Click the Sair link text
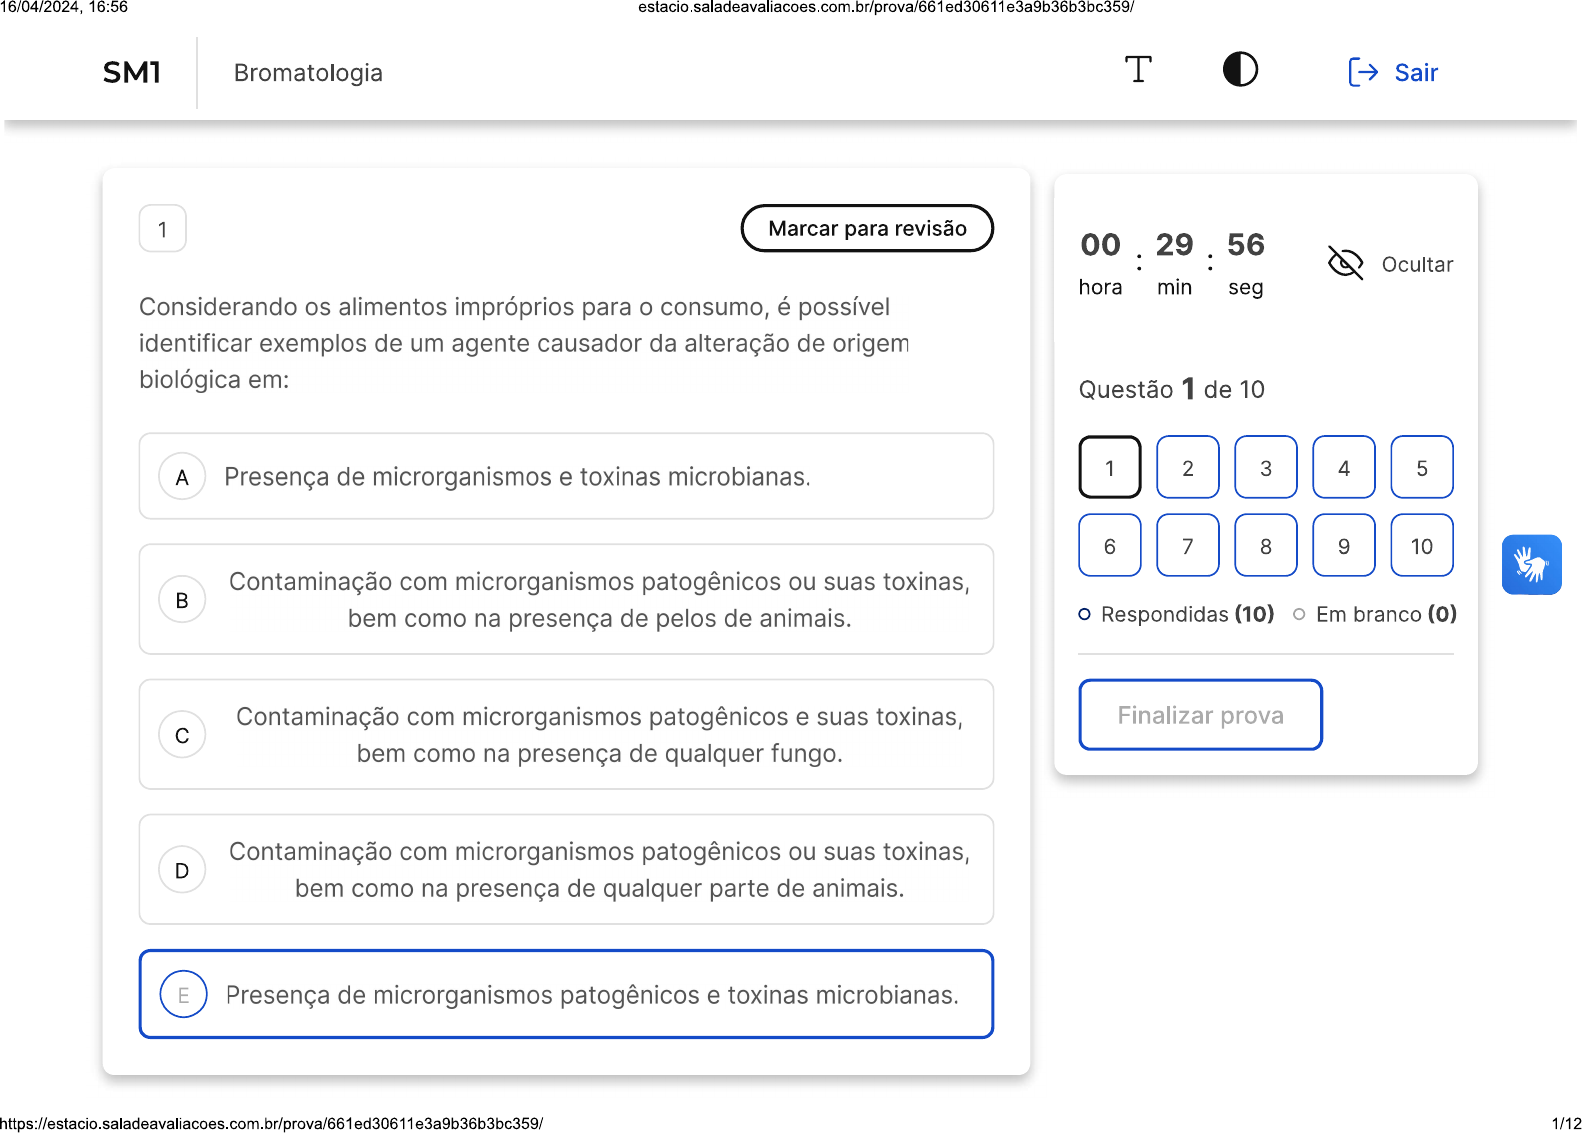1582x1133 pixels. point(1416,73)
